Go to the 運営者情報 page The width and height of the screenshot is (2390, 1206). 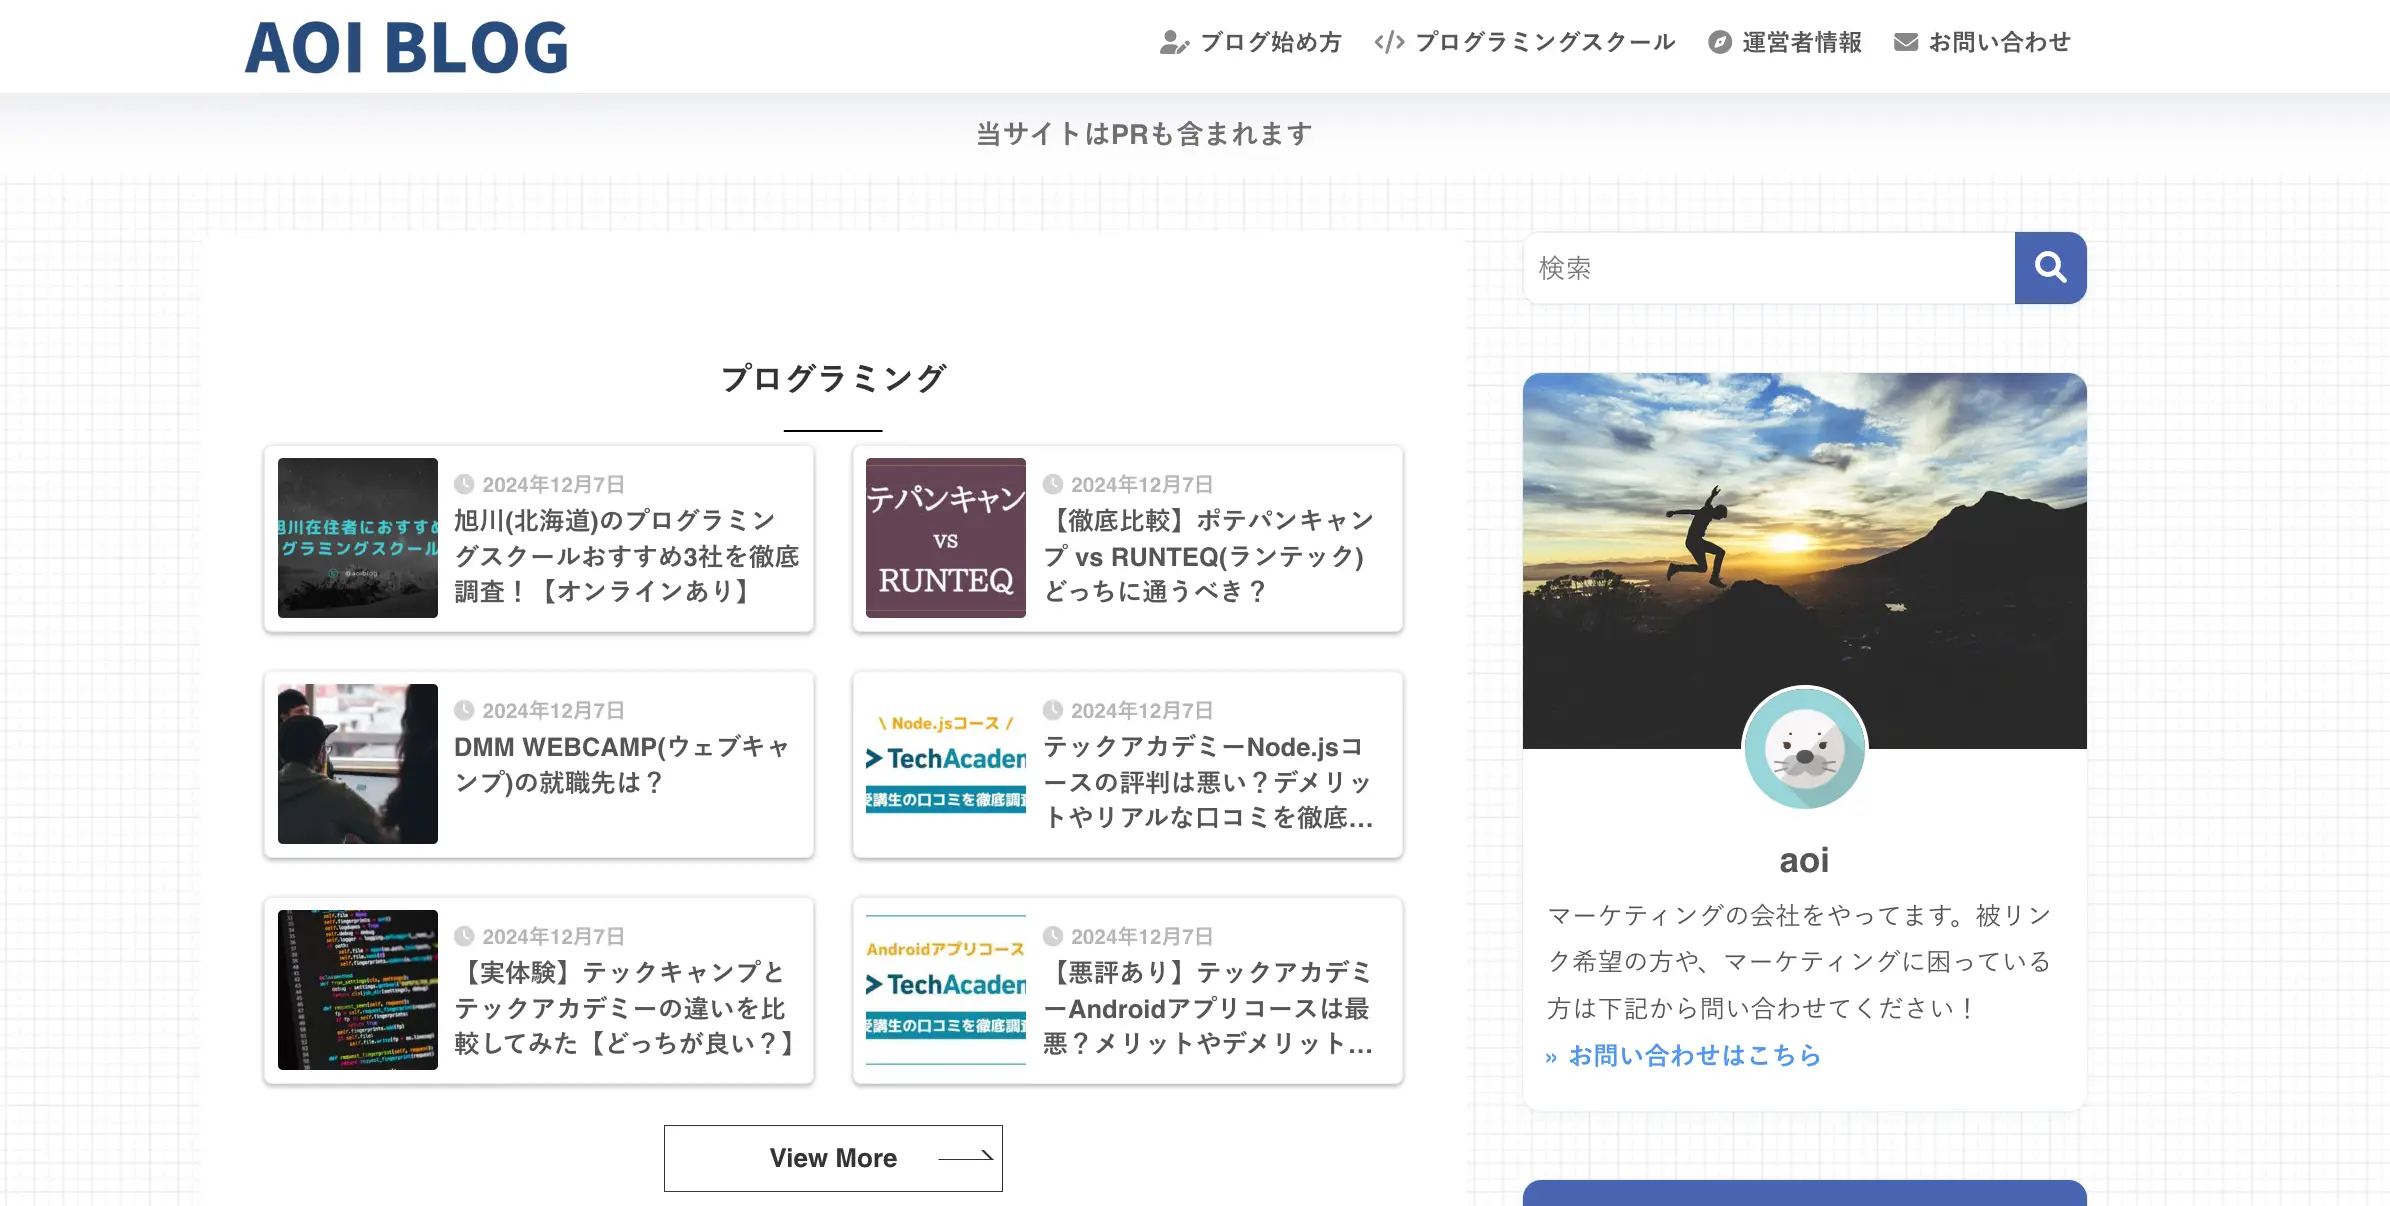click(1802, 42)
